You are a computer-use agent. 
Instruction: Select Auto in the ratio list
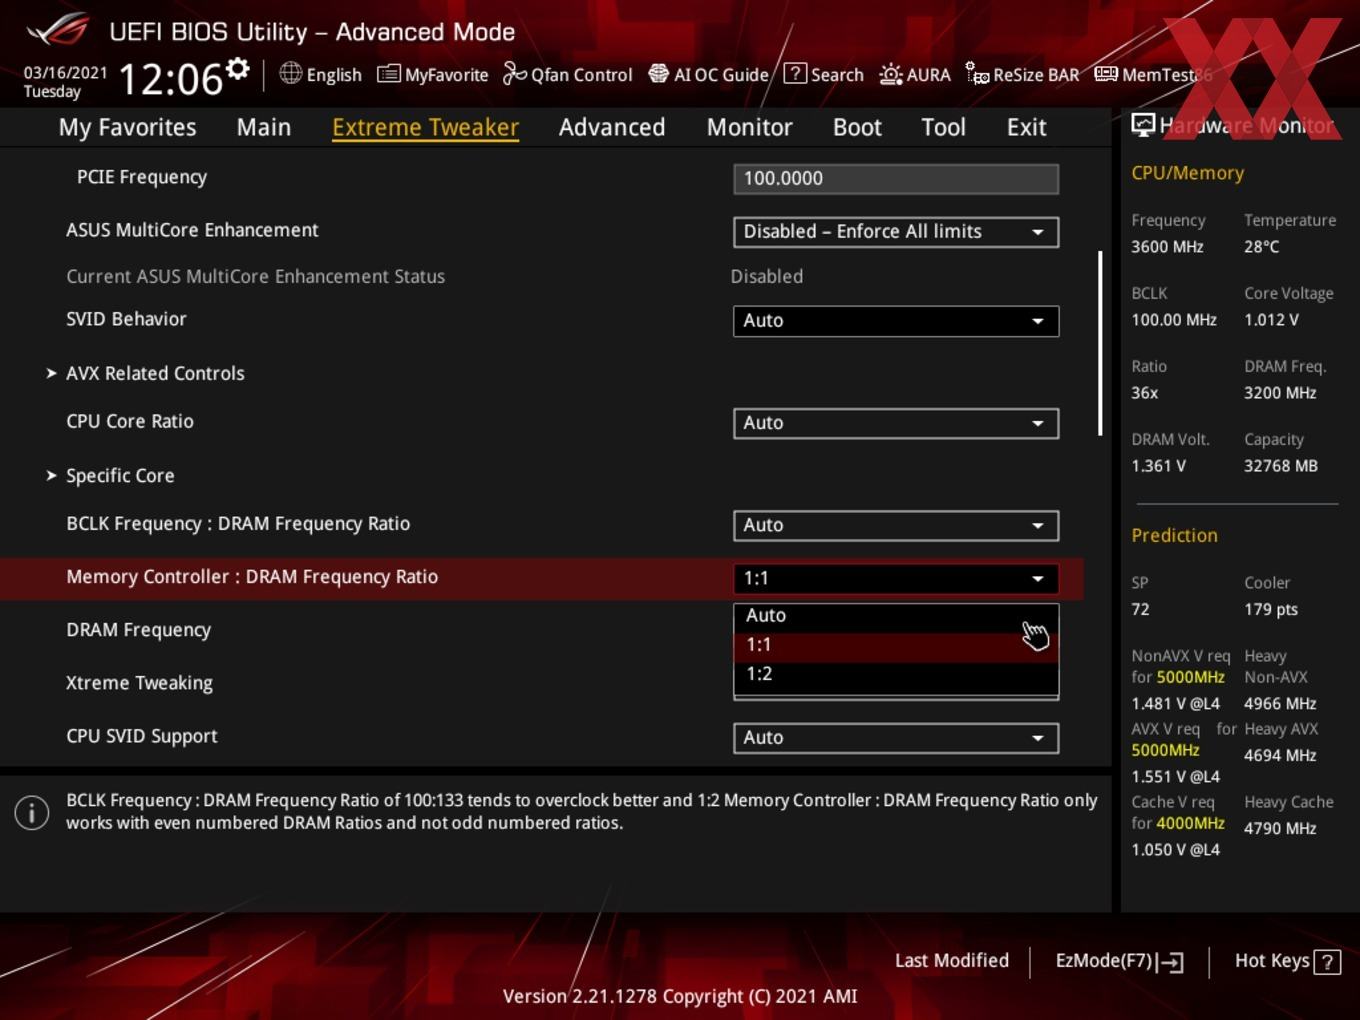[896, 616]
